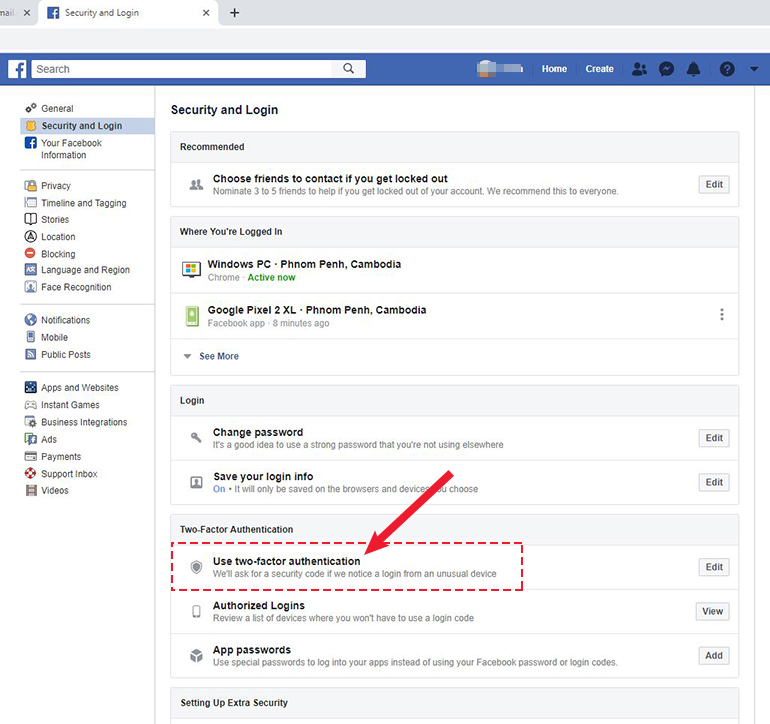Viewport: 770px width, 724px height.
Task: Close the Security and Login browser tab
Action: (206, 13)
